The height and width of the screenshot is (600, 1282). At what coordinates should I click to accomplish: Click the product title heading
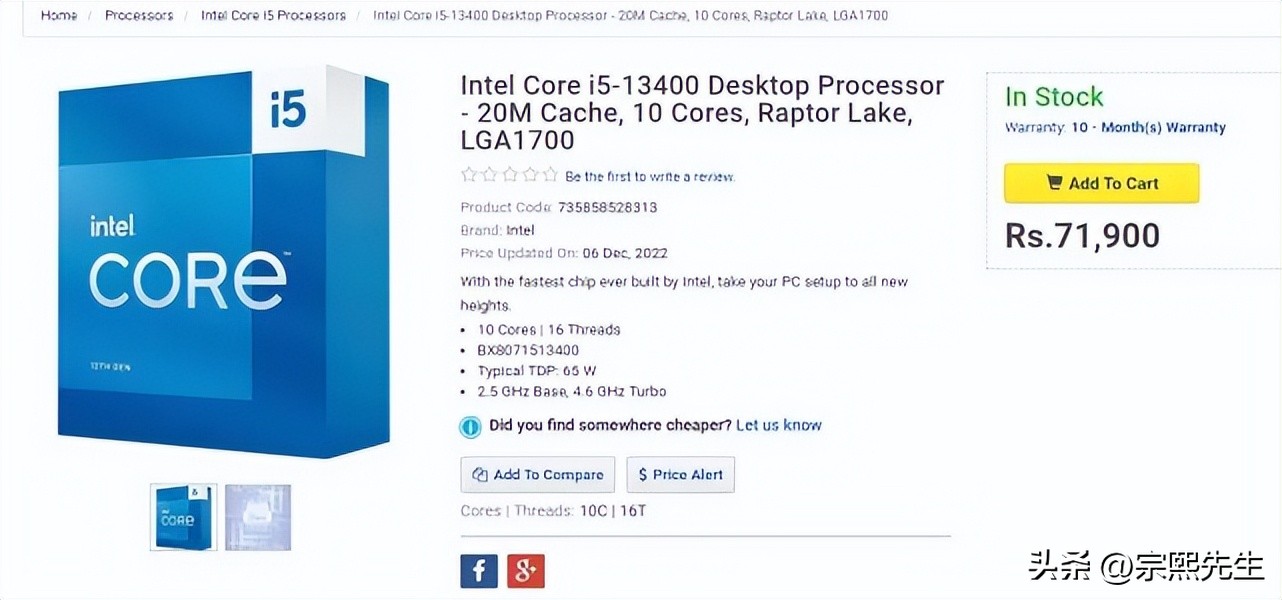coord(701,112)
